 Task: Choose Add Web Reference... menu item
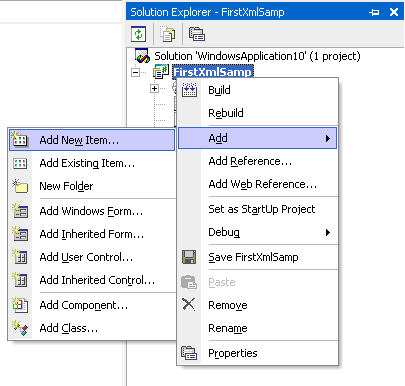click(x=257, y=184)
